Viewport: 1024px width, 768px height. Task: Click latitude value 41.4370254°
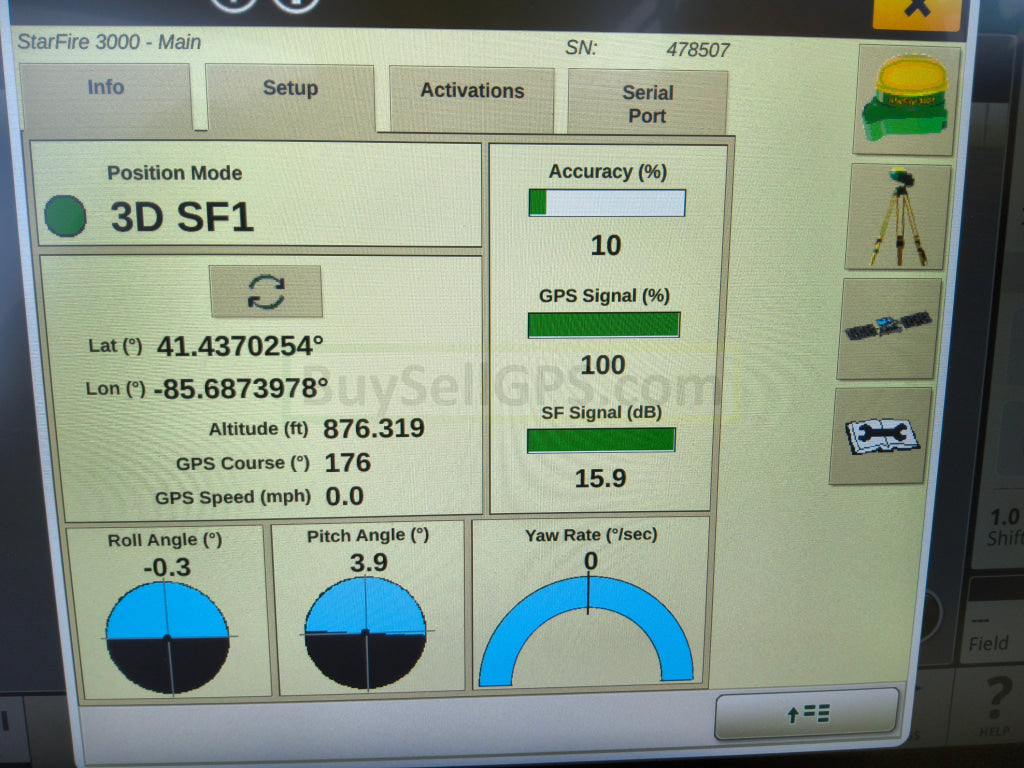[x=240, y=345]
